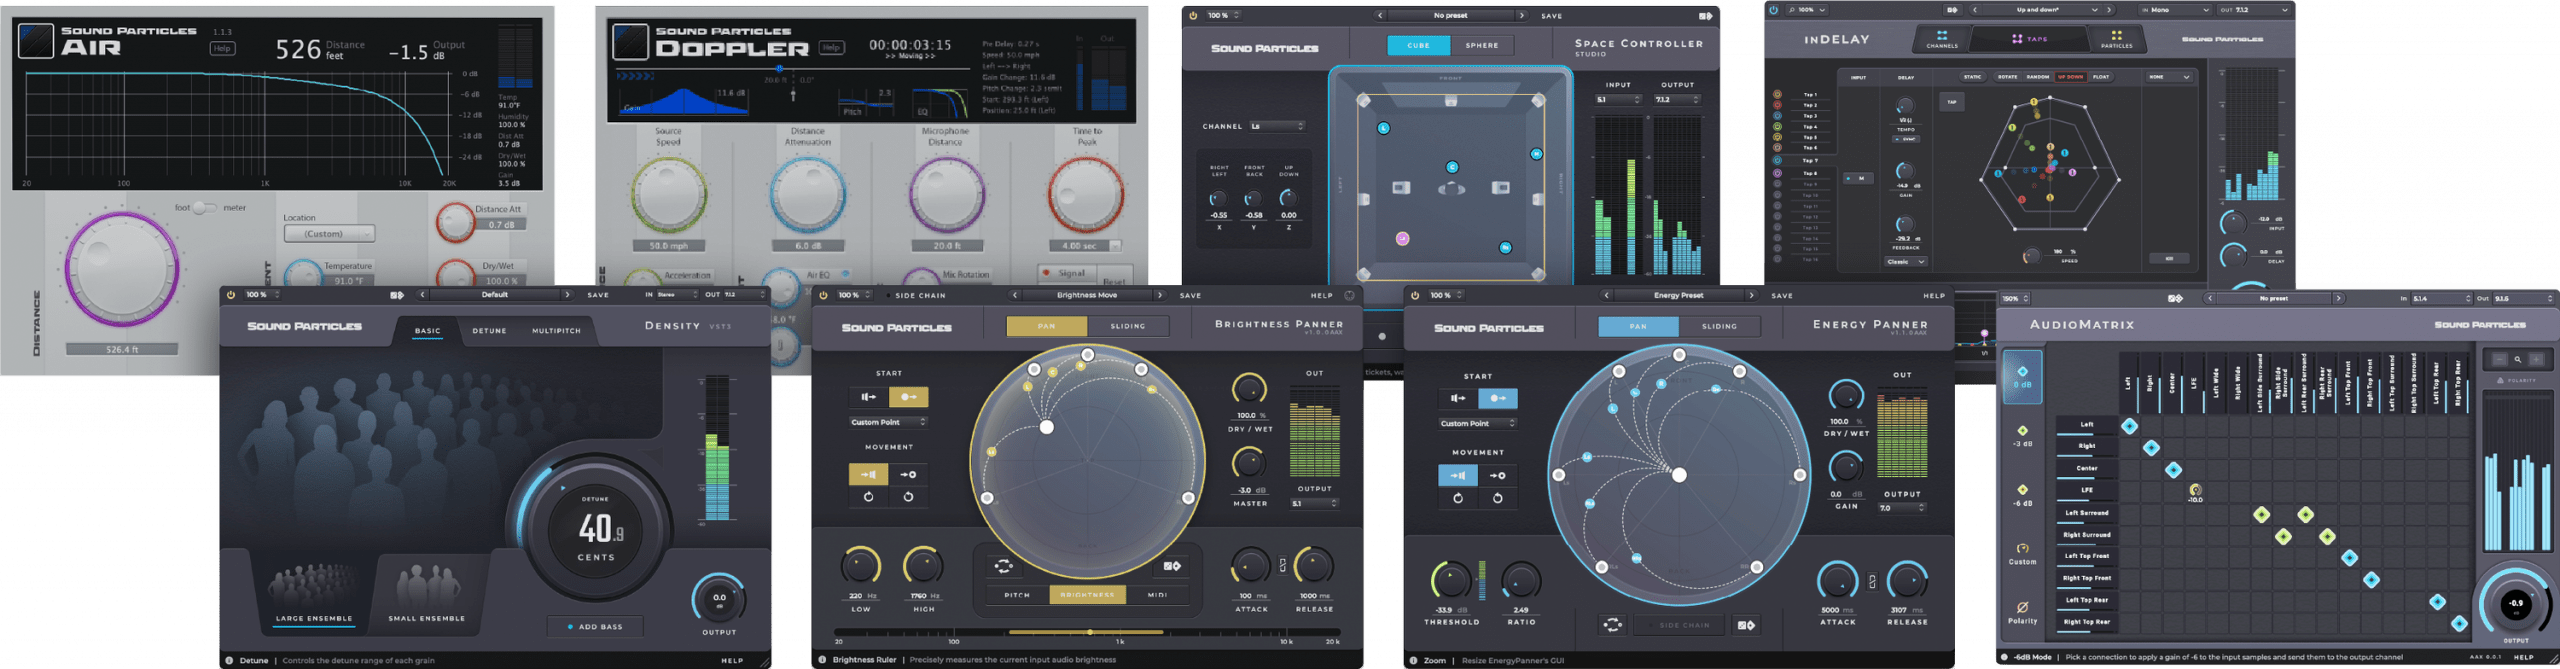Click the randomize dice icon in Density top bar

(397, 295)
